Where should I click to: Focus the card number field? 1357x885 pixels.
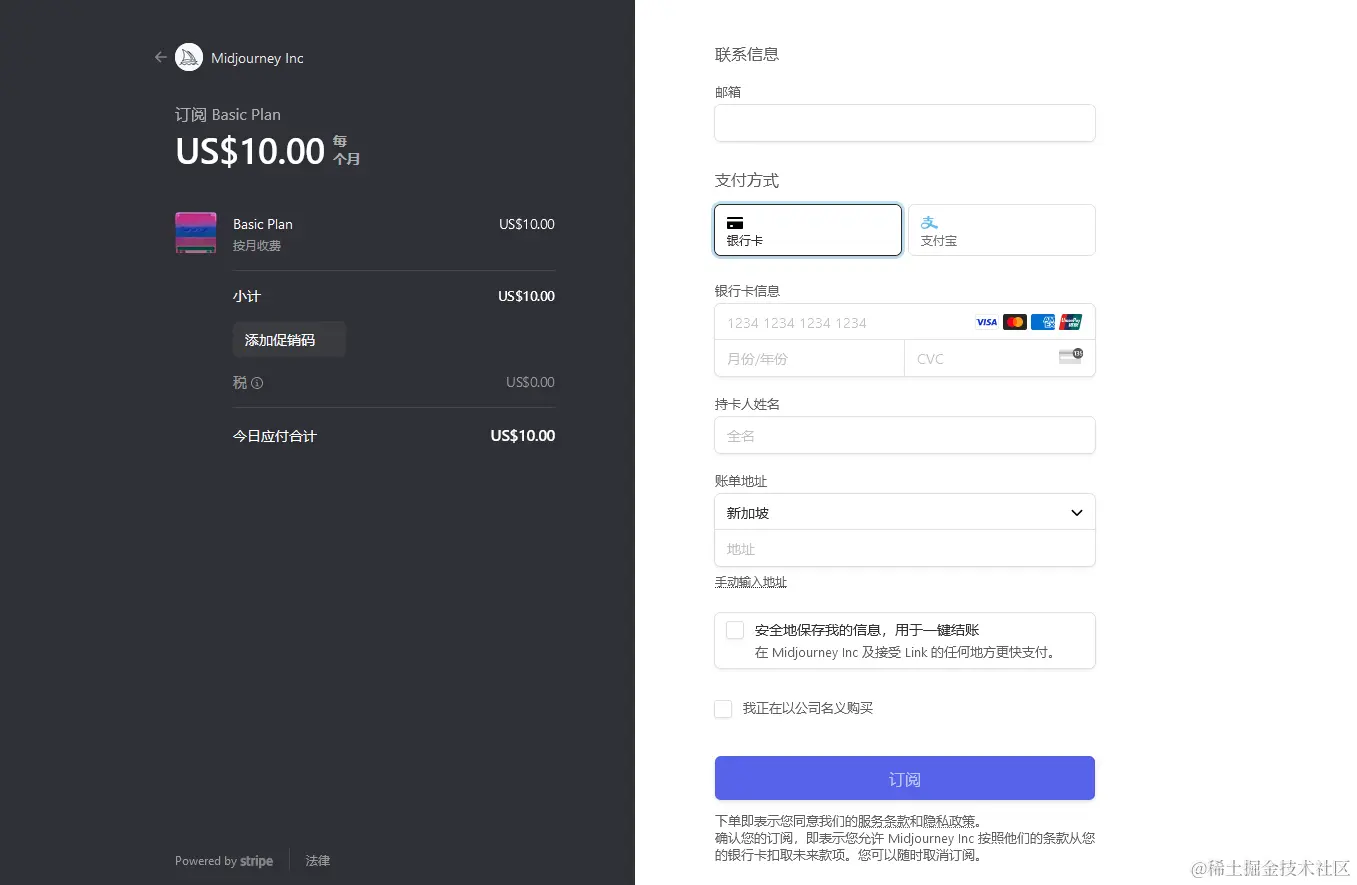pos(905,322)
